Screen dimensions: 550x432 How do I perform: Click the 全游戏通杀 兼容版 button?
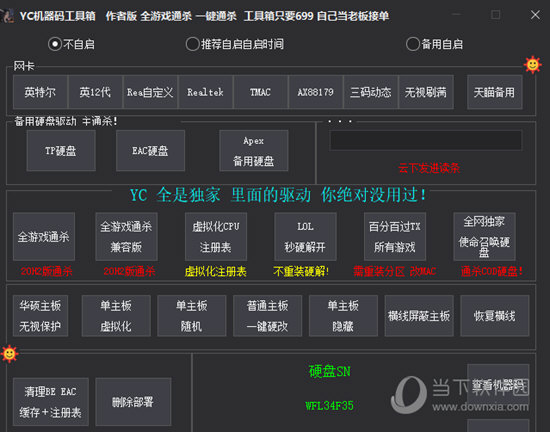coord(126,236)
